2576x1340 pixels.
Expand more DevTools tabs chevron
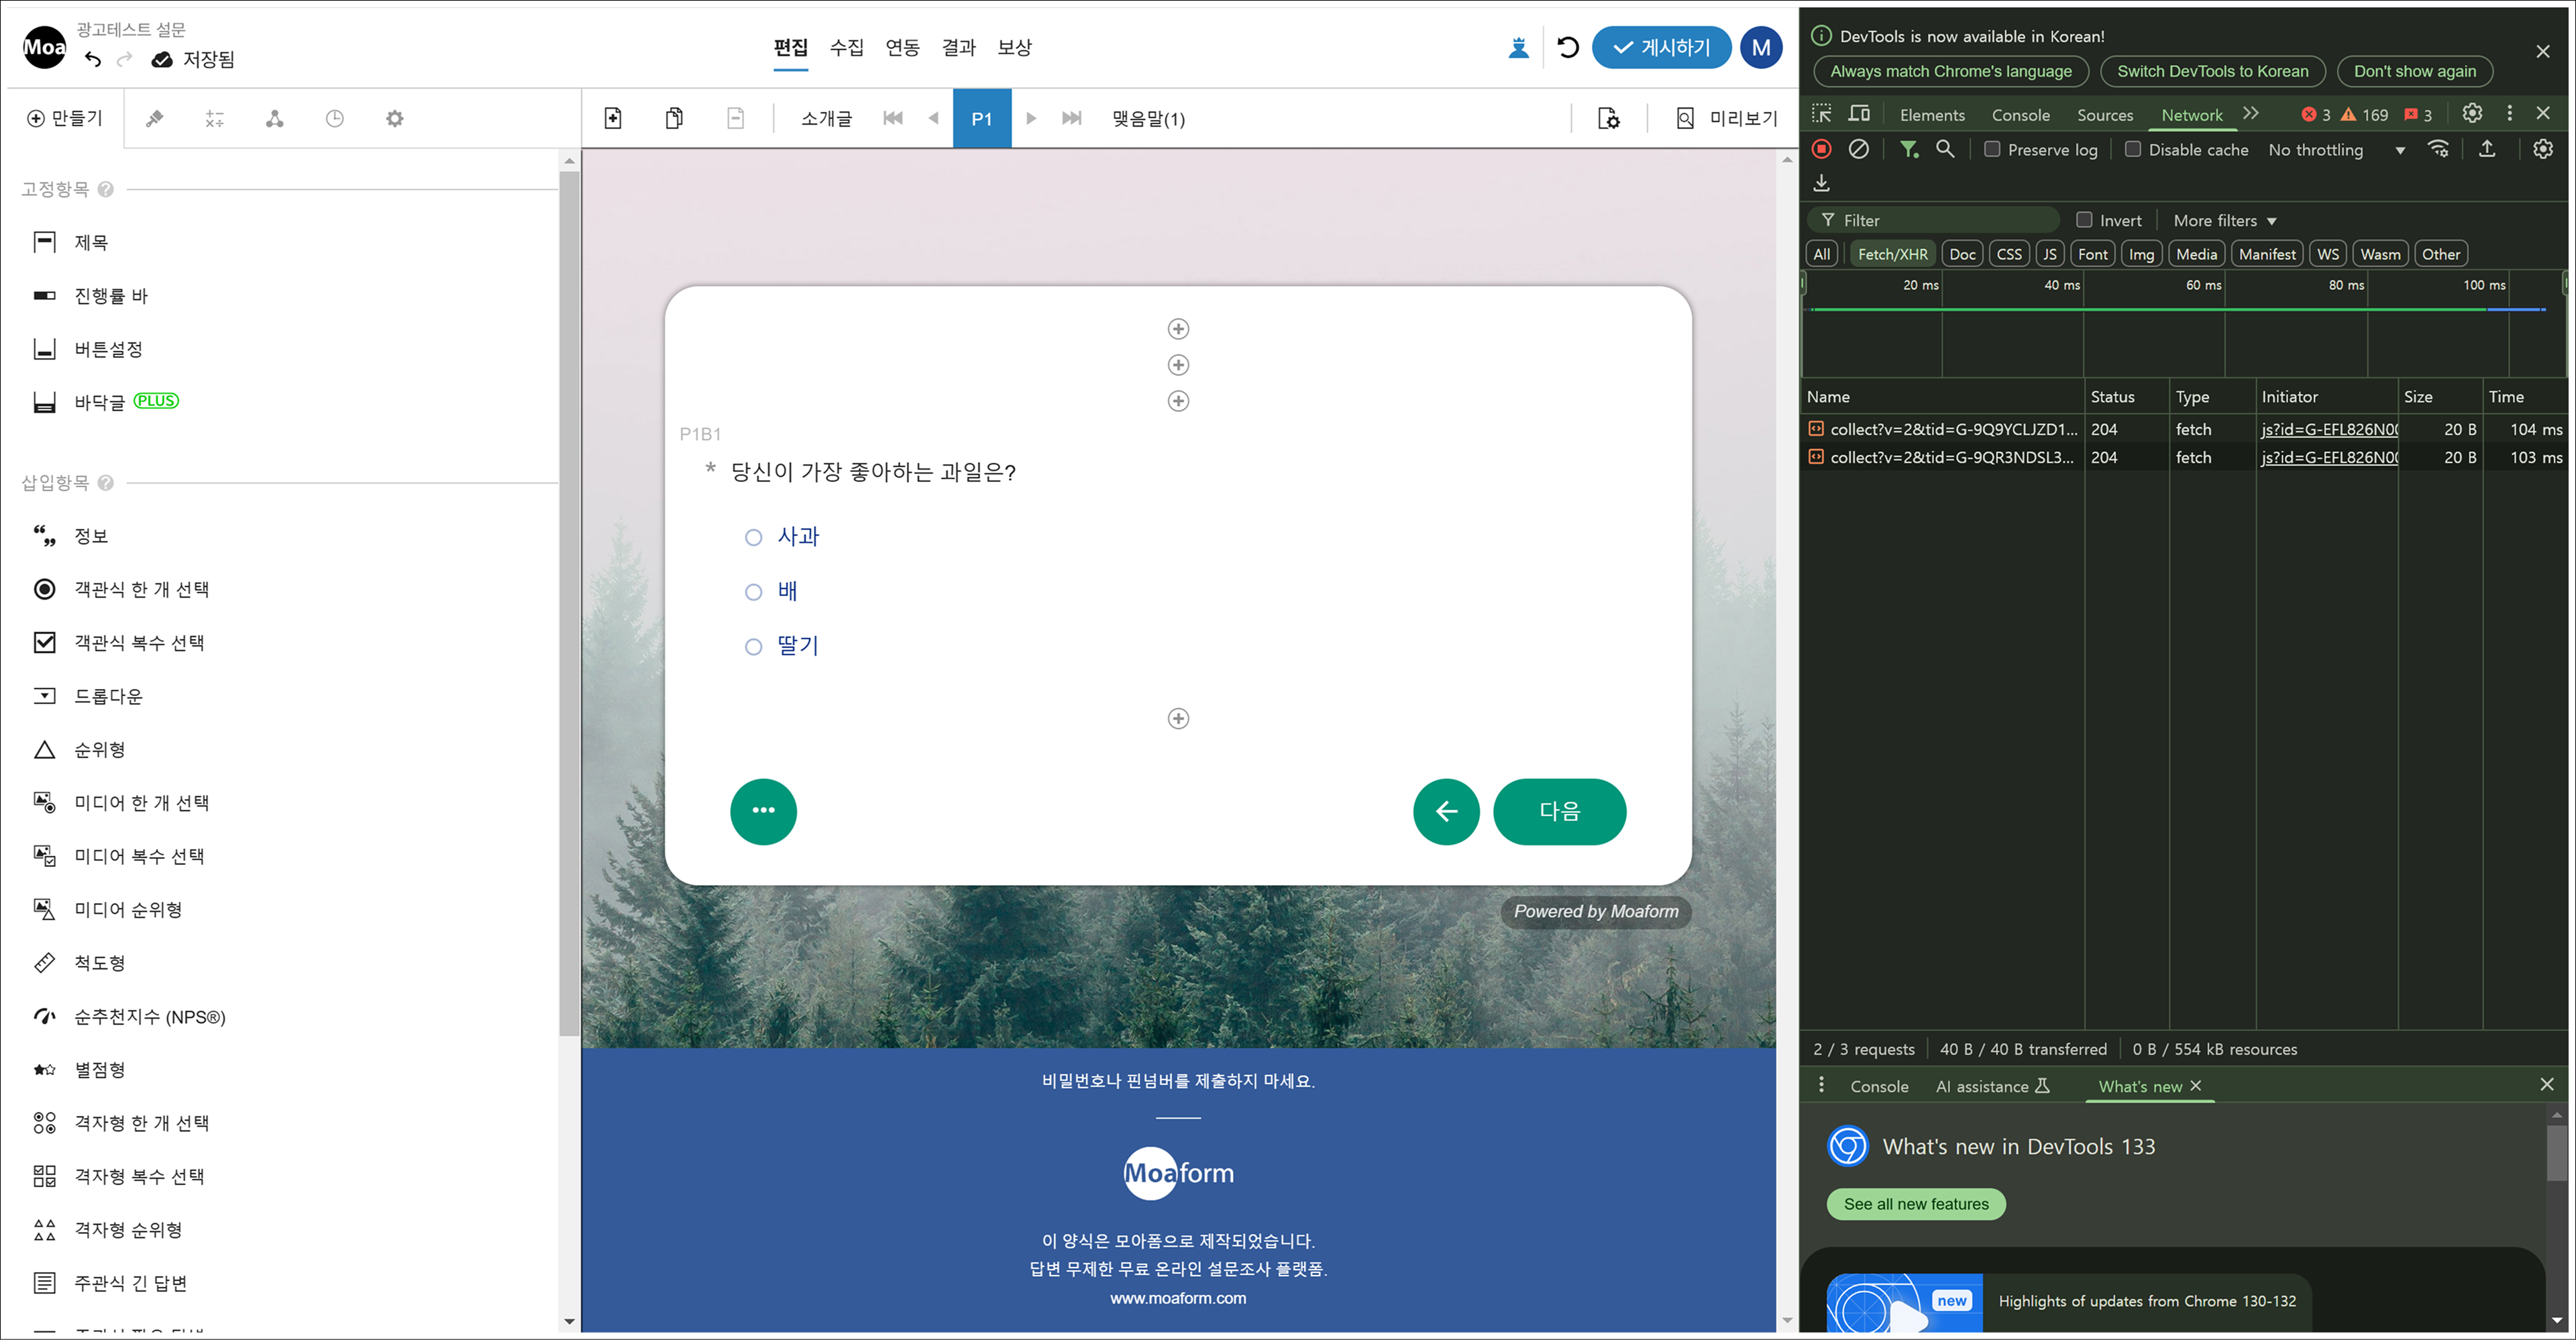2251,114
